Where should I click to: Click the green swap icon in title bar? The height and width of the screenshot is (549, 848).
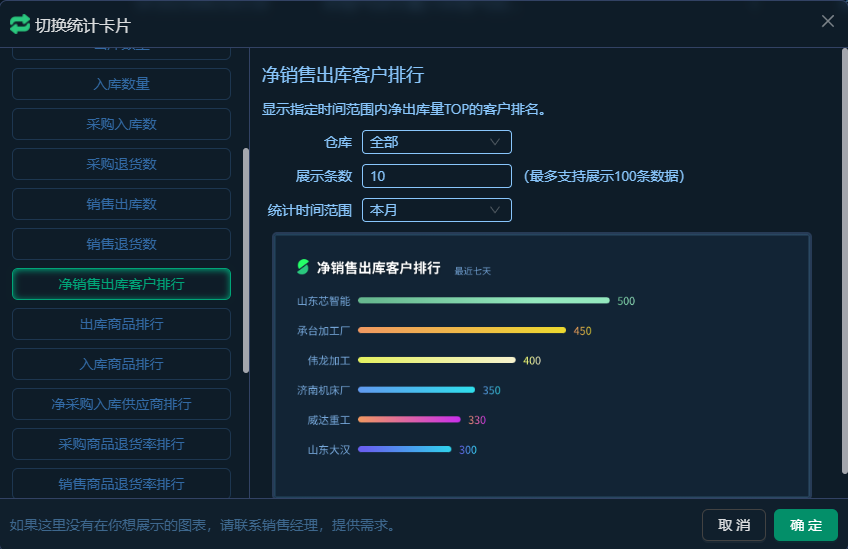coord(20,23)
